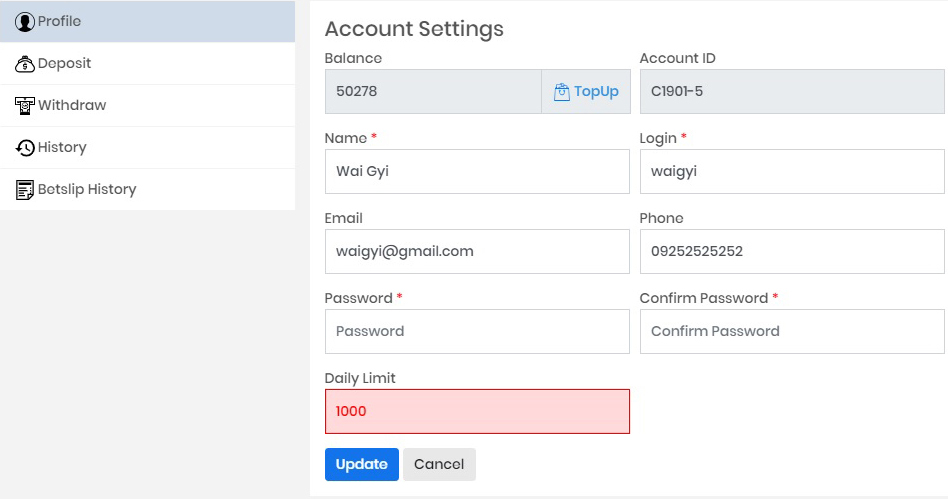Click the Deposit money bag icon
Screen dimensions: 948x499
click(25, 64)
